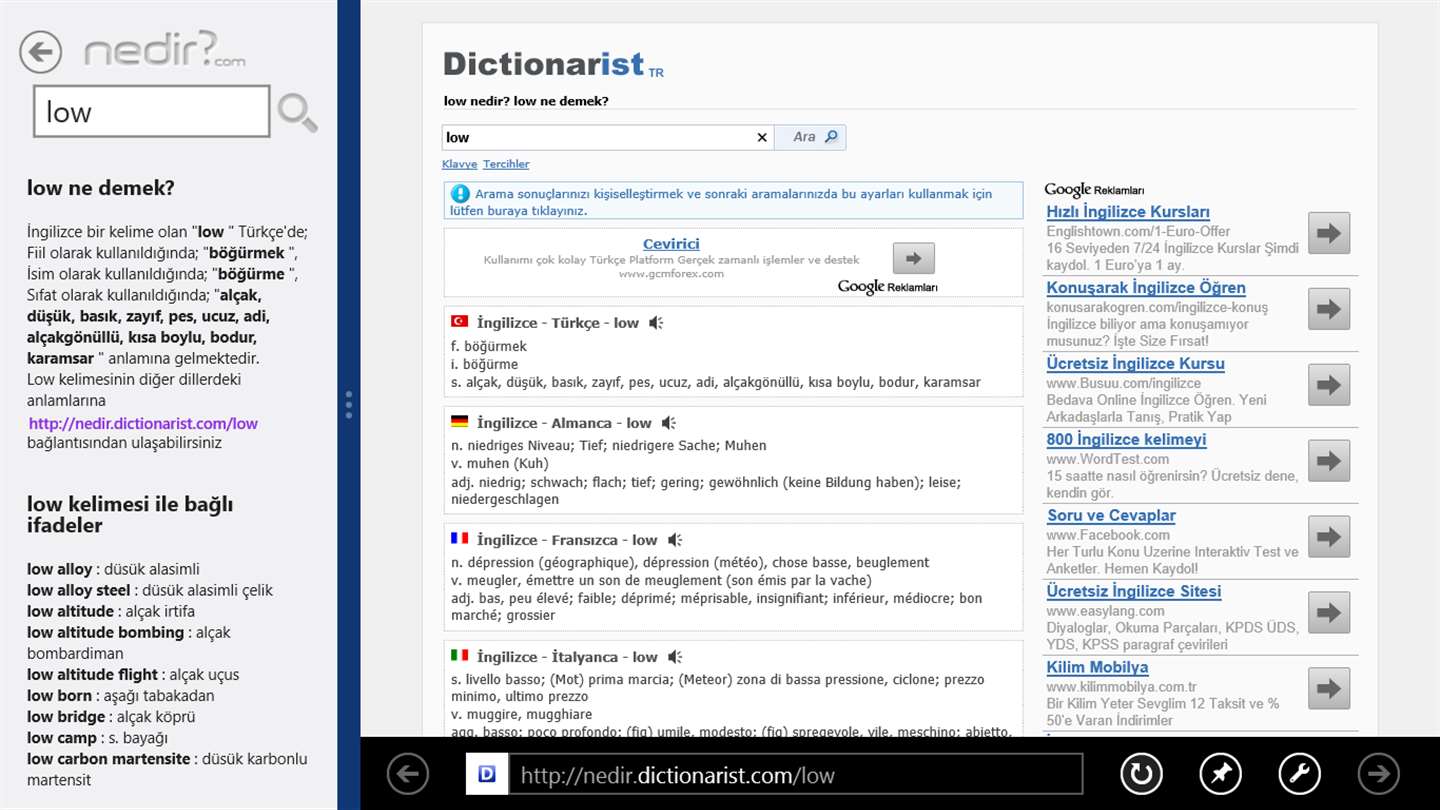The image size is (1440, 810).
Task: Play pronunciation for İngilizce - Fransızca entry
Action: pos(675,540)
